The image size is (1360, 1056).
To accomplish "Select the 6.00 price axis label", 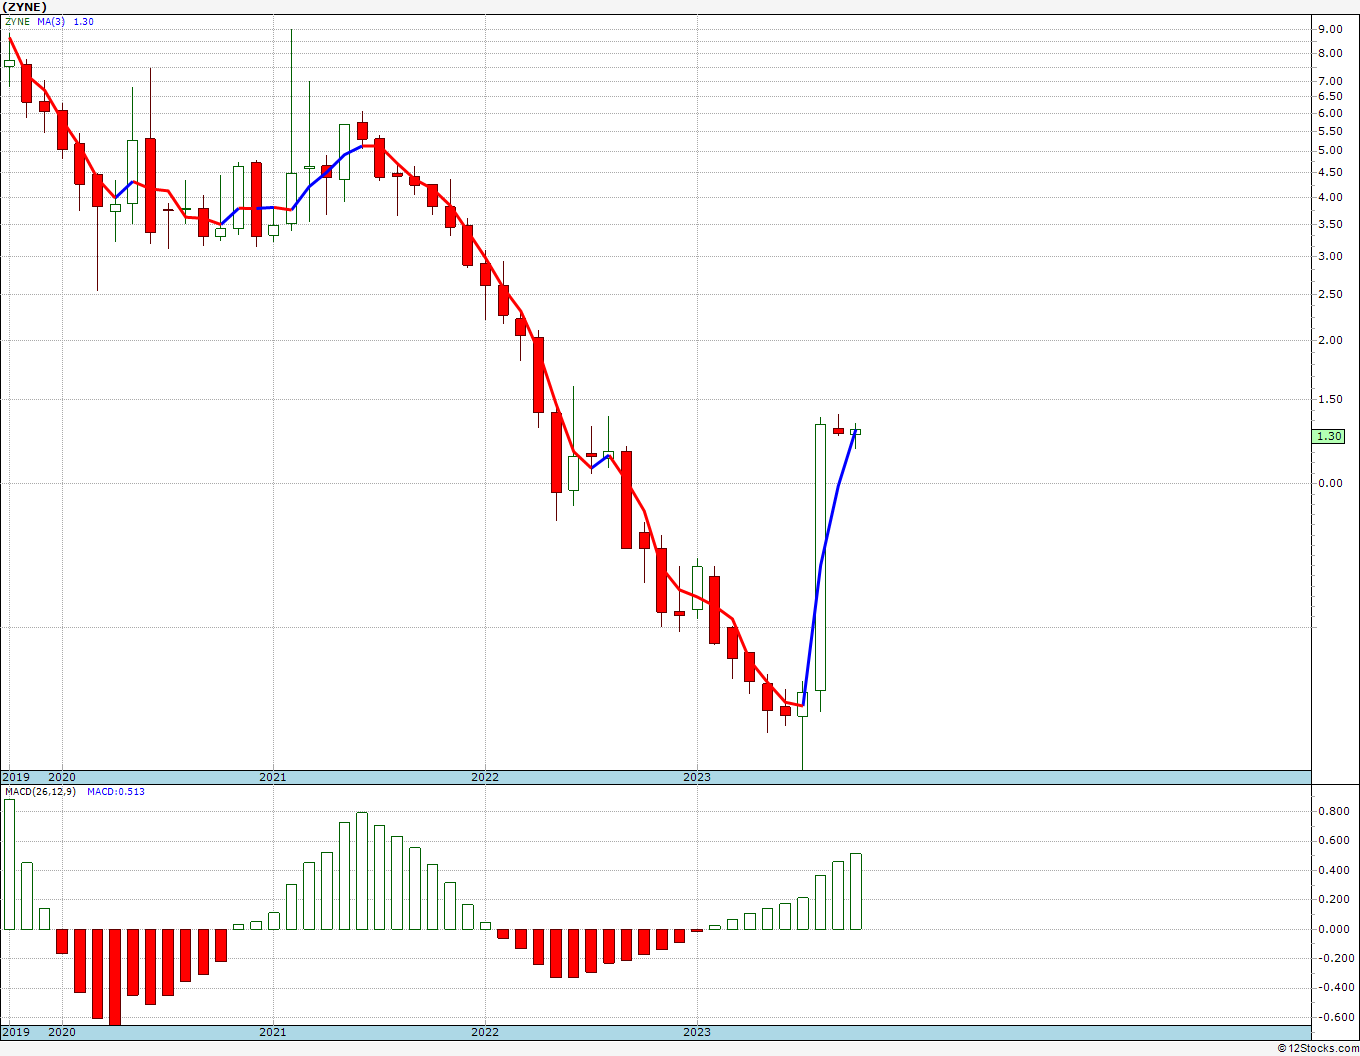I will 1329,113.
